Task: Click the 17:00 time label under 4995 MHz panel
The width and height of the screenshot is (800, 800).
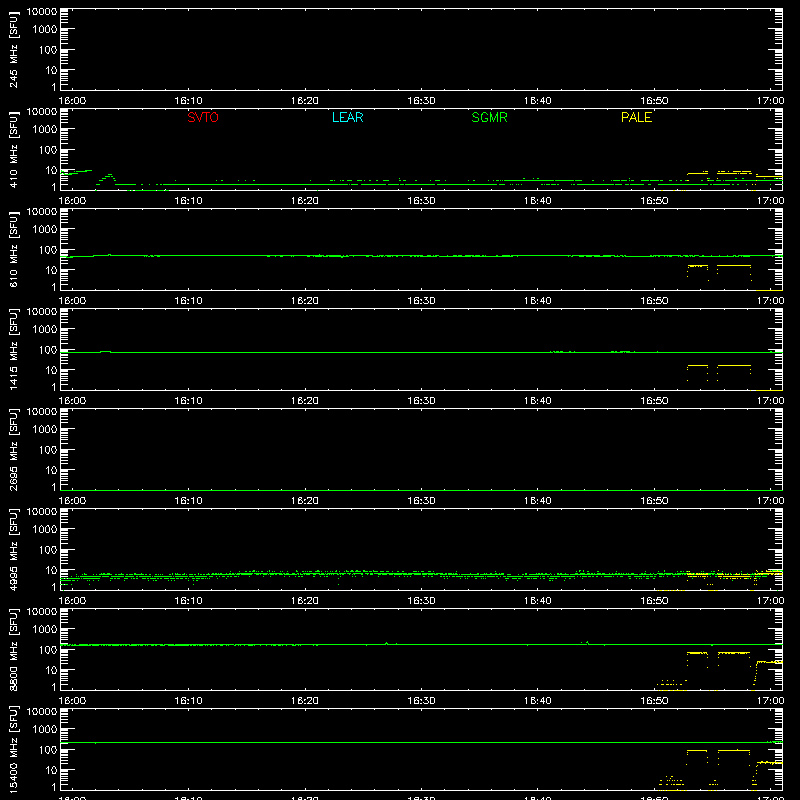Action: pos(770,601)
